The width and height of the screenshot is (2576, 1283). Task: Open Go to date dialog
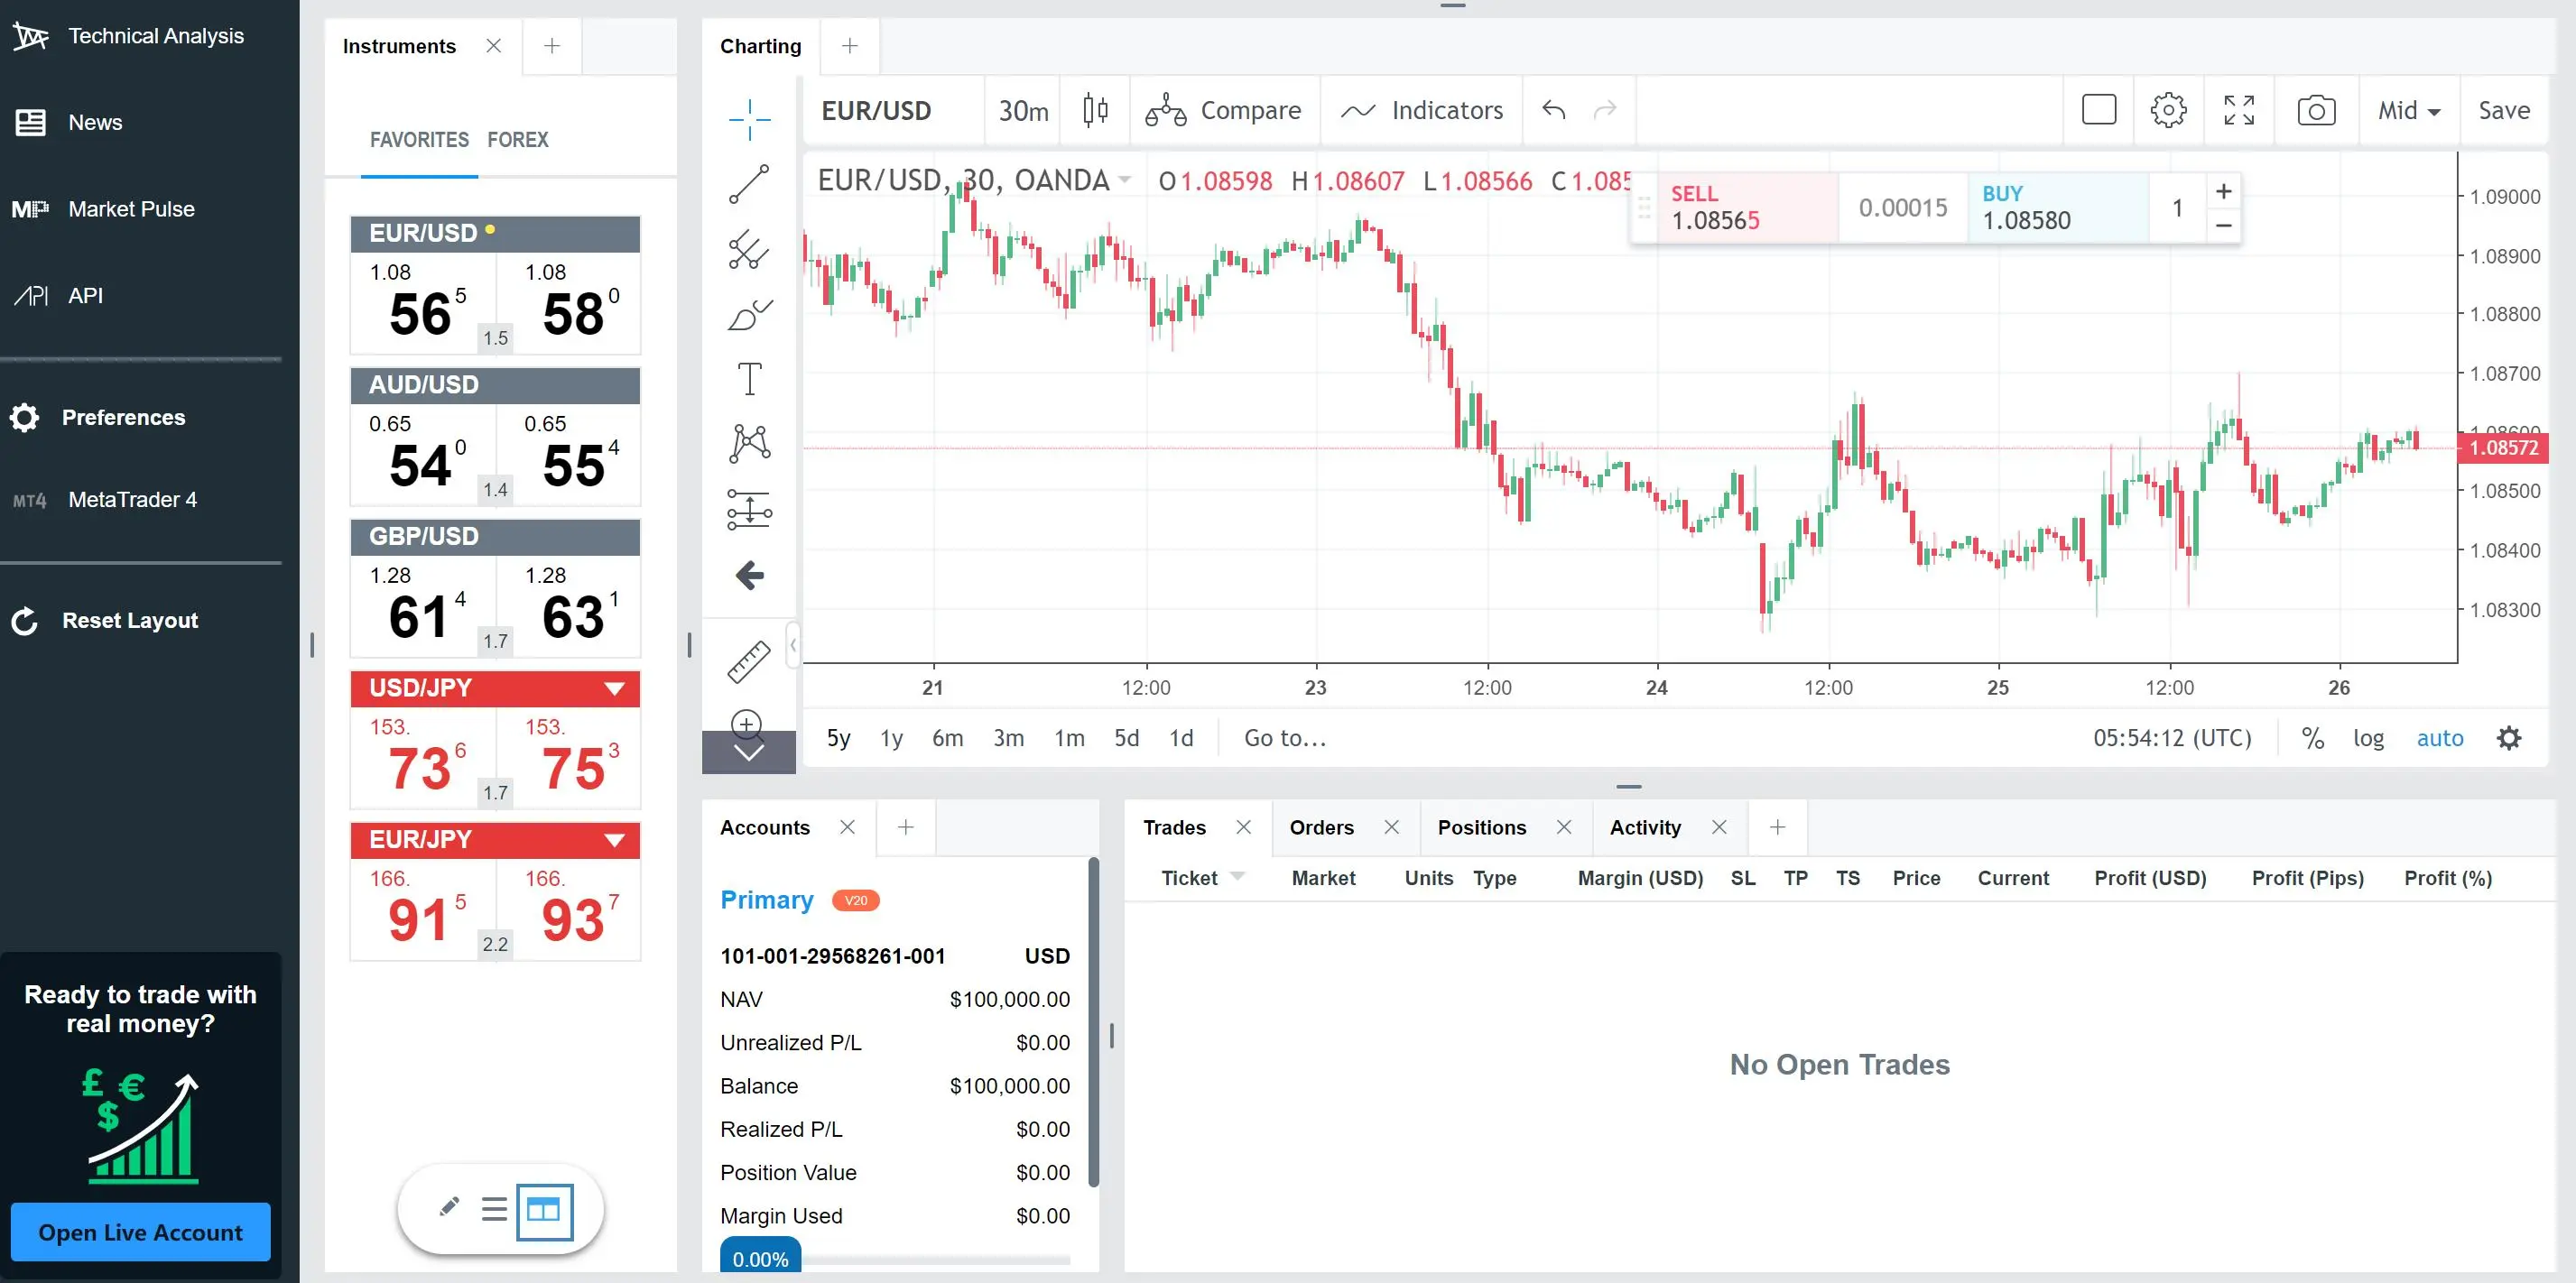(1285, 738)
